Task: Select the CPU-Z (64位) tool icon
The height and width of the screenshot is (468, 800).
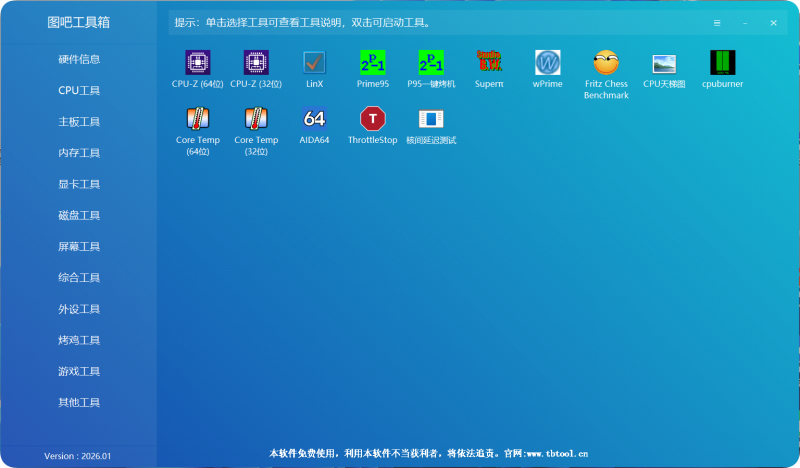Action: (197, 63)
